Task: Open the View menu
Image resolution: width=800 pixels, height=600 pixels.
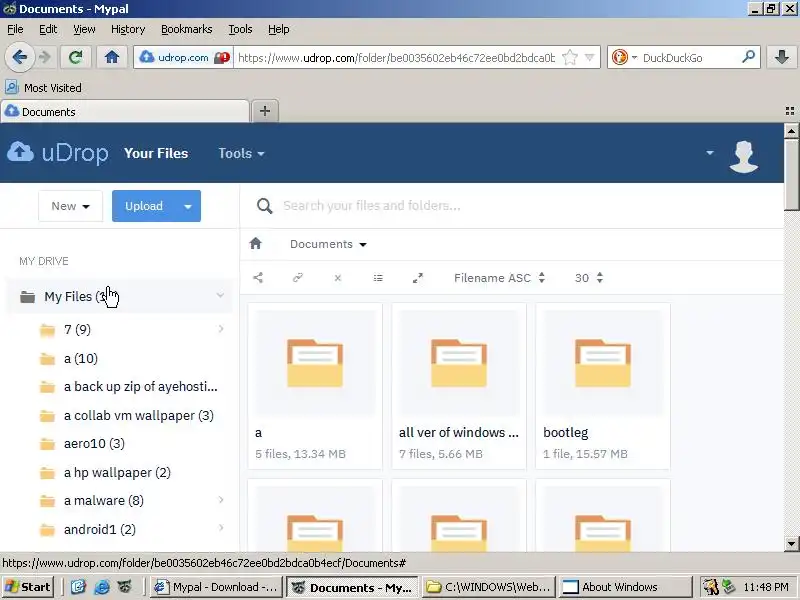Action: pos(84,29)
